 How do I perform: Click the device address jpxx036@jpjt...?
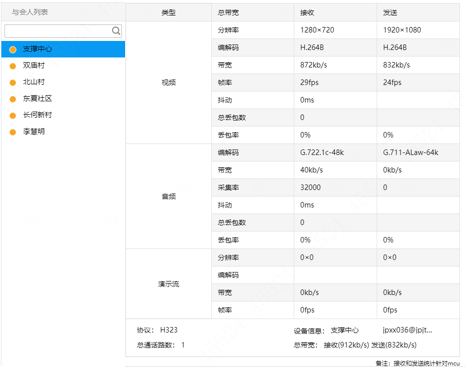coord(407,330)
